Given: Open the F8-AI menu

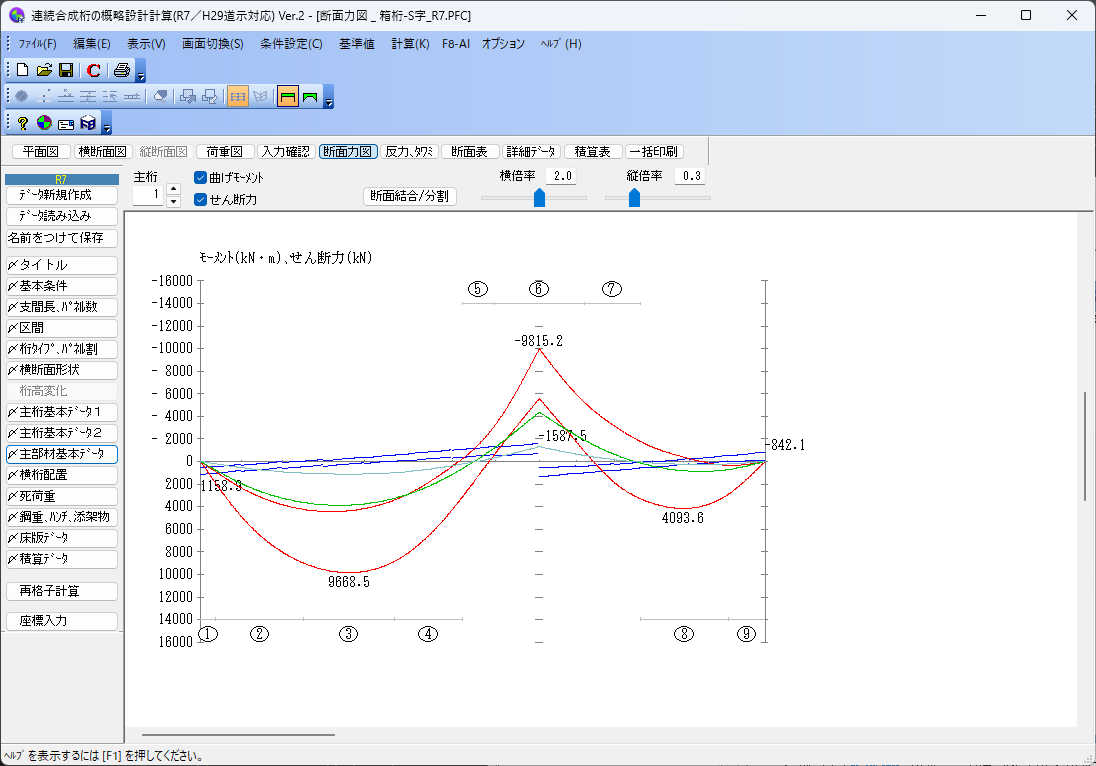Looking at the screenshot, I should point(456,43).
